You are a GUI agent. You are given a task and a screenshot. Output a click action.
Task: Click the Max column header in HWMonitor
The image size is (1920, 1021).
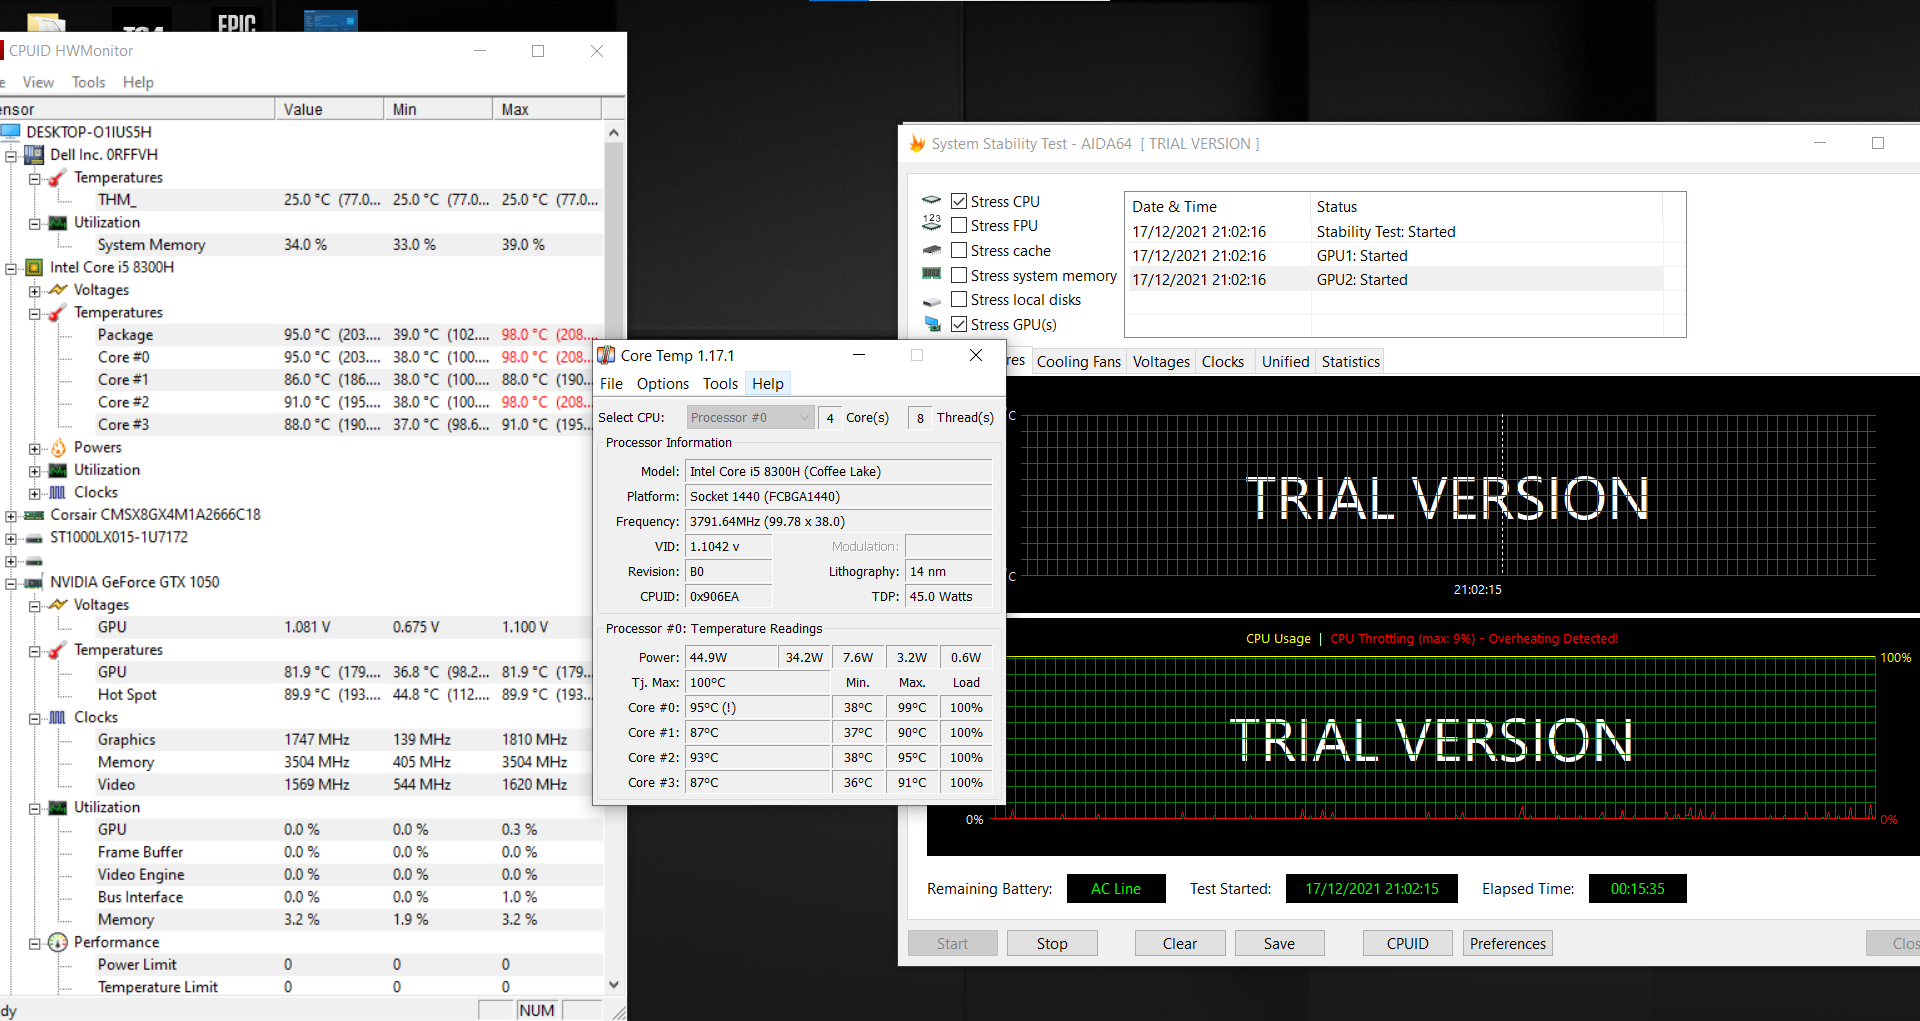click(x=546, y=109)
